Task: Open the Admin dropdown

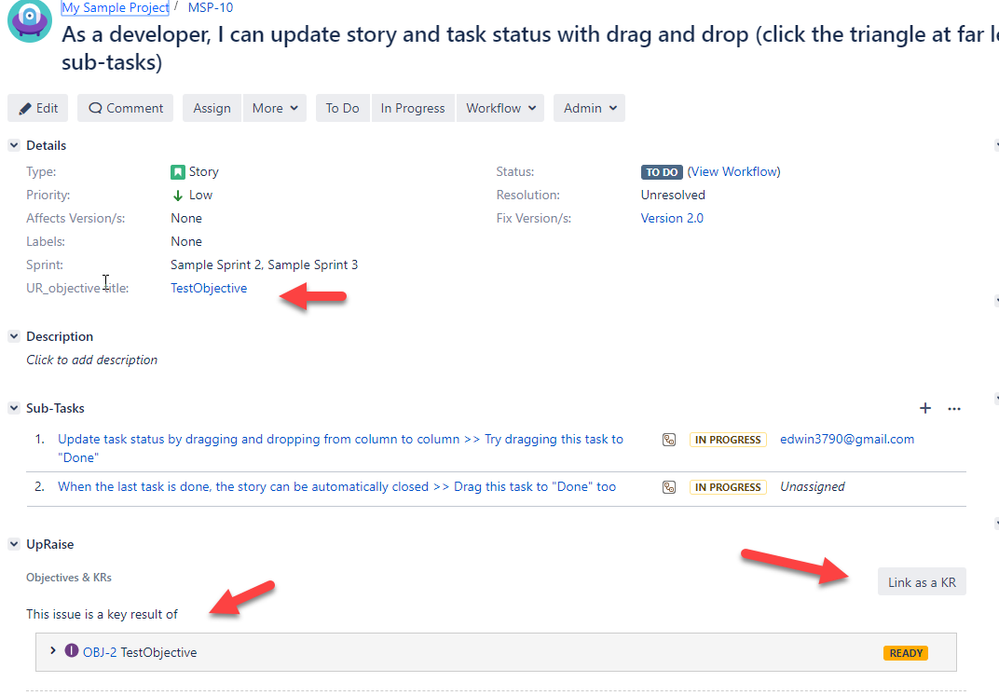Action: (589, 108)
